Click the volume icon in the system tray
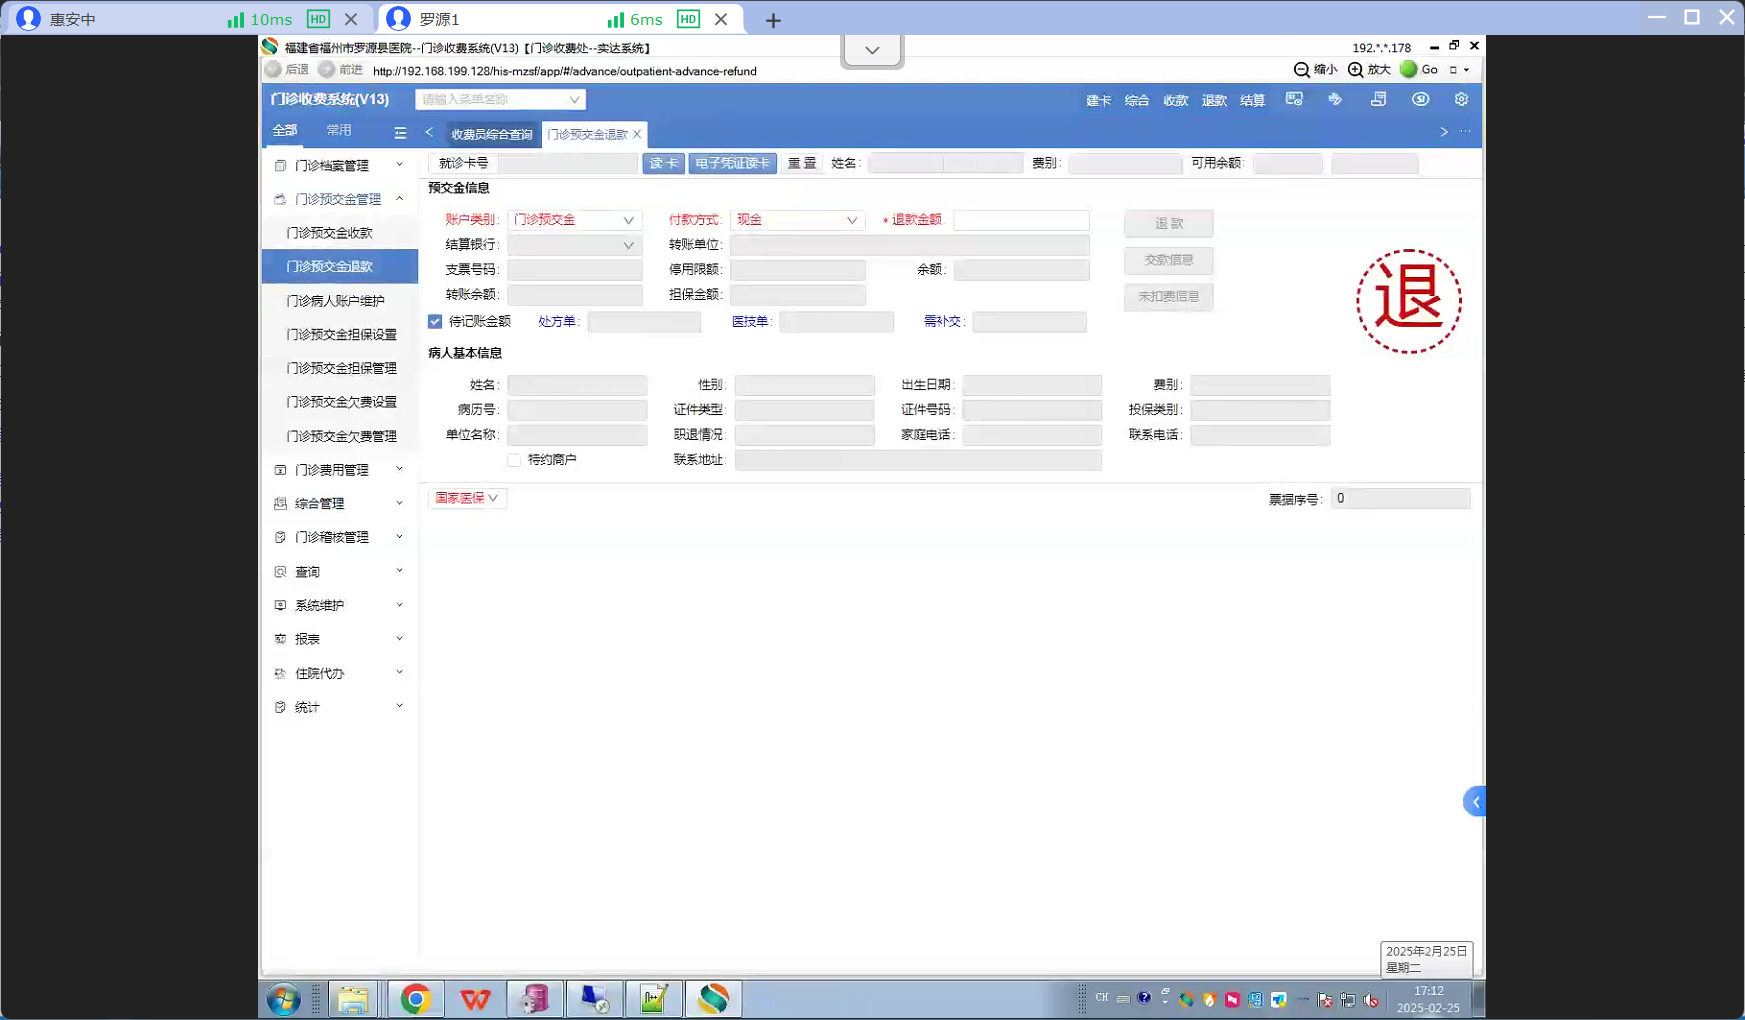 coord(1371,1000)
